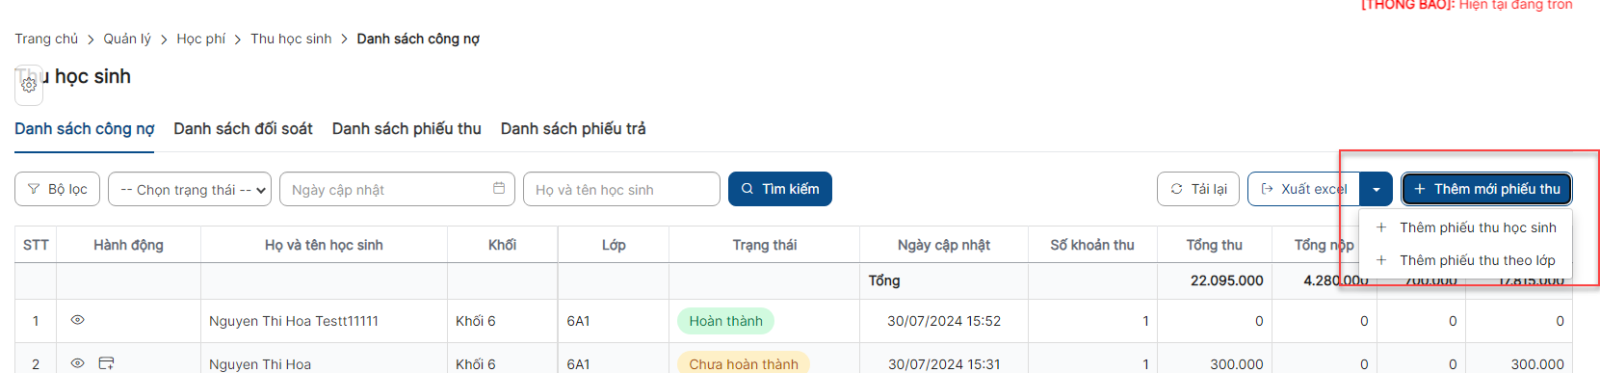Click the Tìm kiếm search button
1600x373 pixels.
click(780, 189)
